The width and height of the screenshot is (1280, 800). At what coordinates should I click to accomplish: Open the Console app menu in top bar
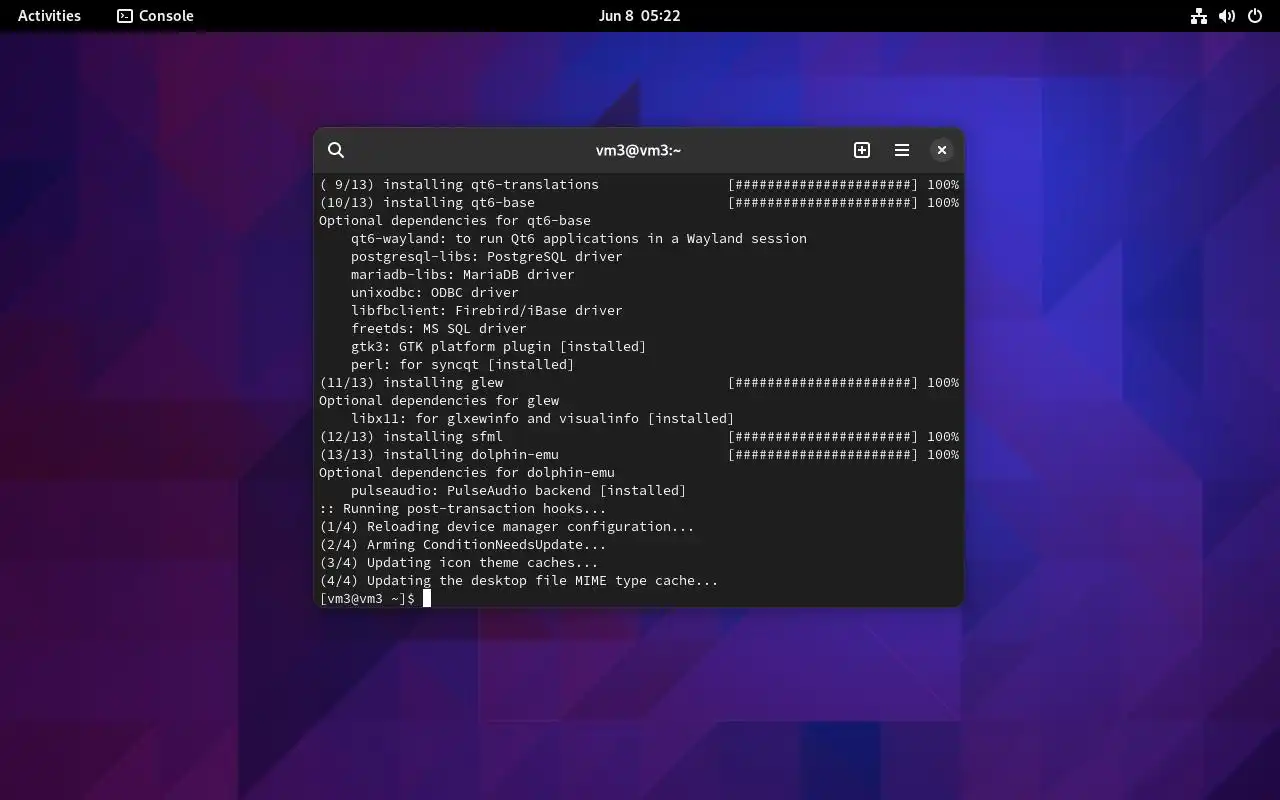pyautogui.click(x=156, y=16)
